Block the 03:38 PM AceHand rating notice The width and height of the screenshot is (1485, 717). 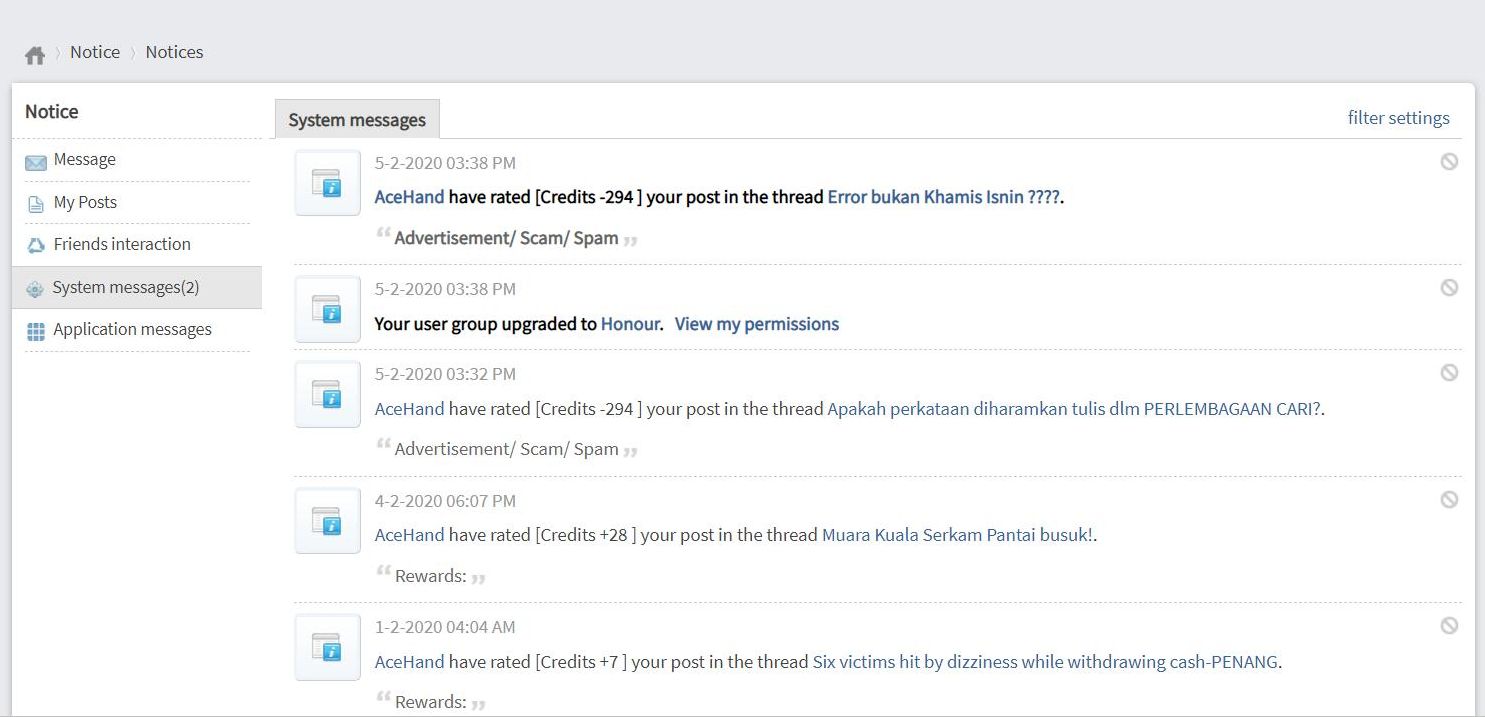pyautogui.click(x=1449, y=161)
